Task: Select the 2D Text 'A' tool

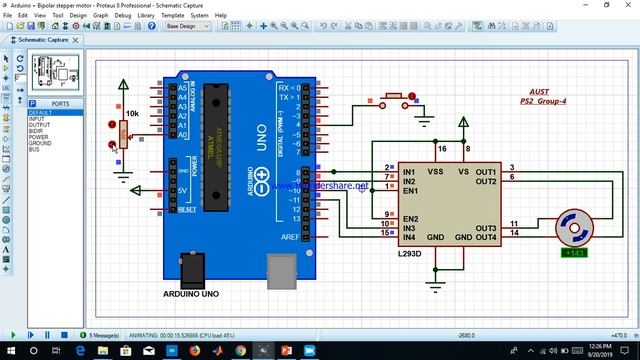Action: pos(6,249)
